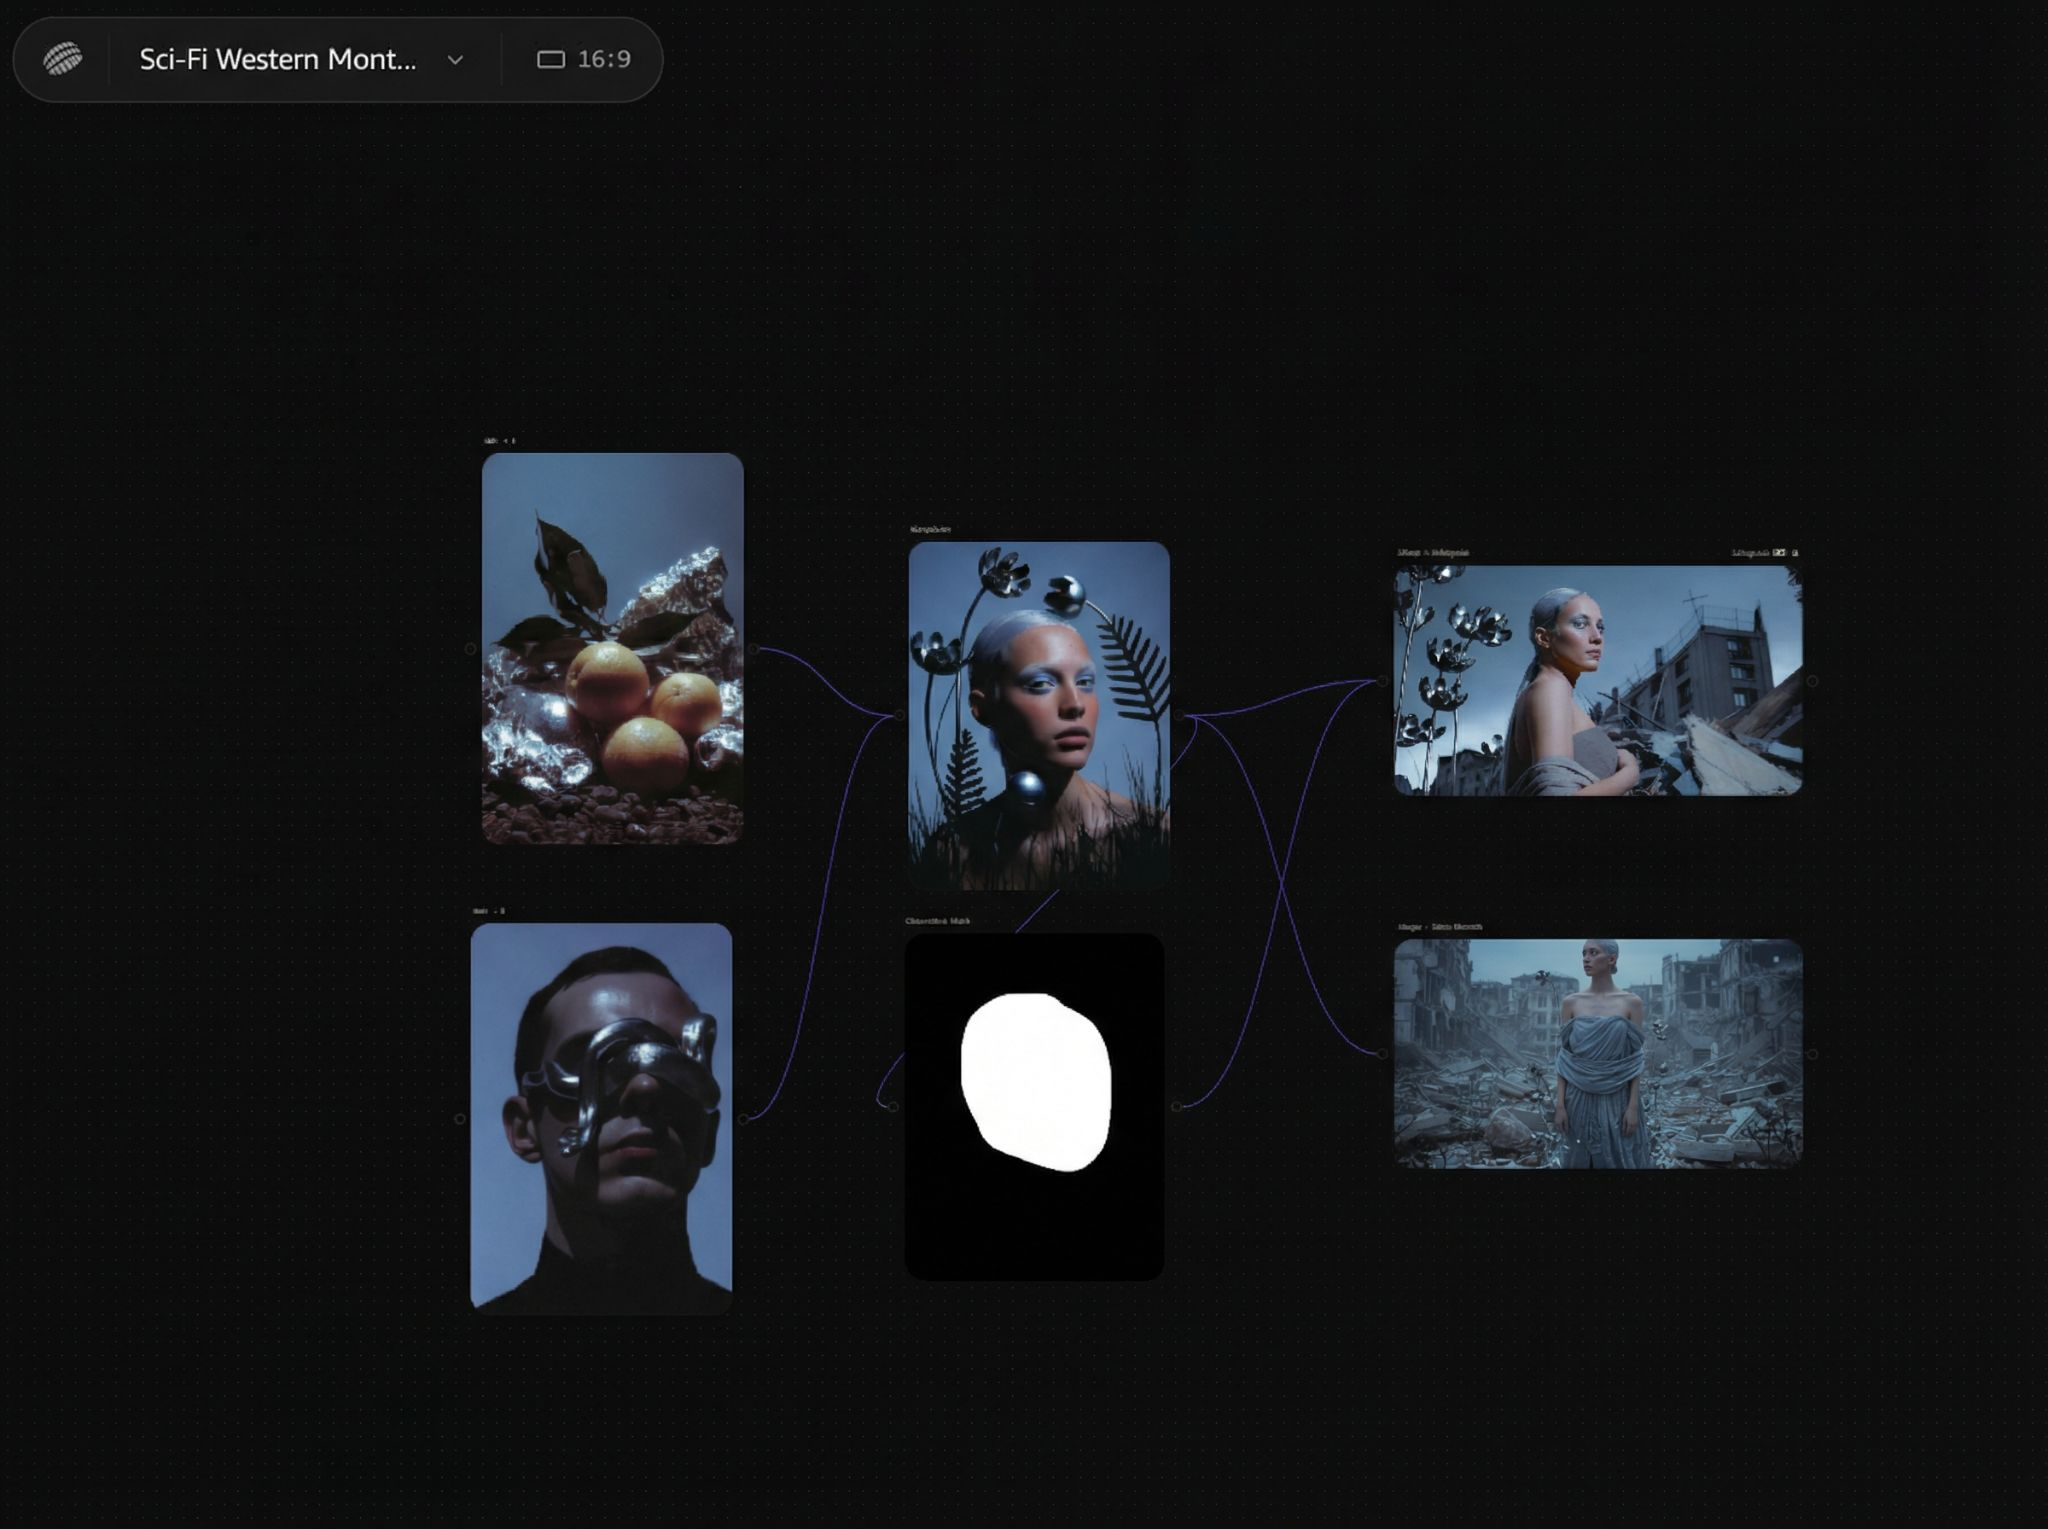Select the output port of the oranges image node
The width and height of the screenshot is (2048, 1529).
pos(753,648)
